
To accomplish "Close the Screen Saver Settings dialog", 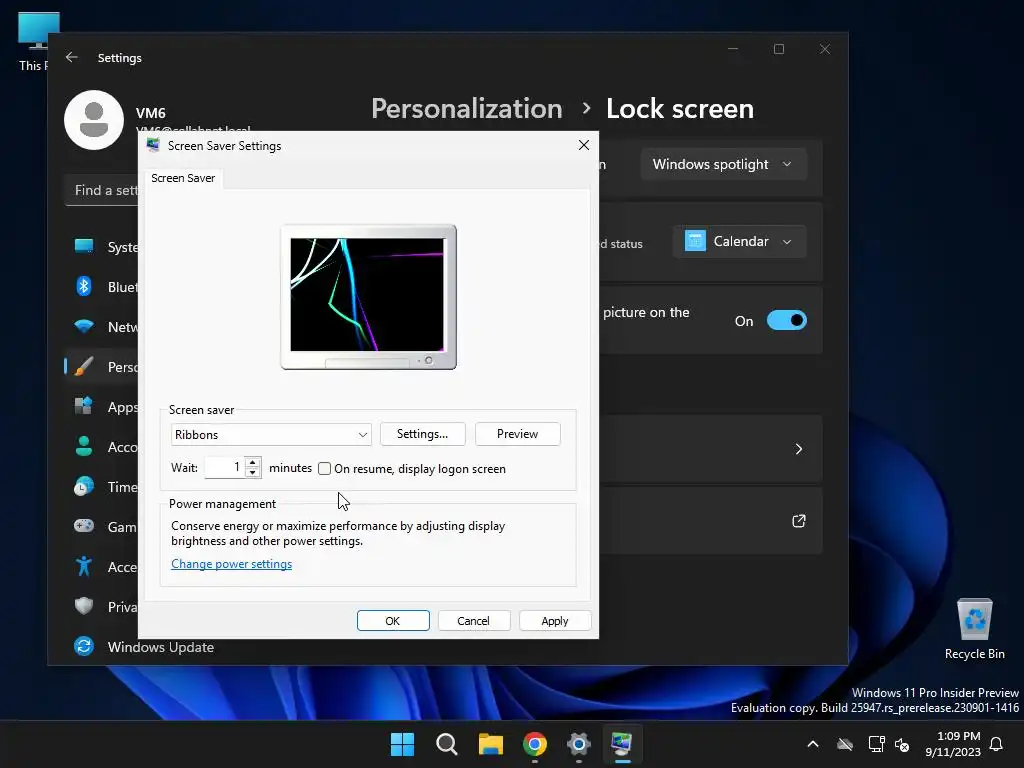I will click(x=584, y=145).
